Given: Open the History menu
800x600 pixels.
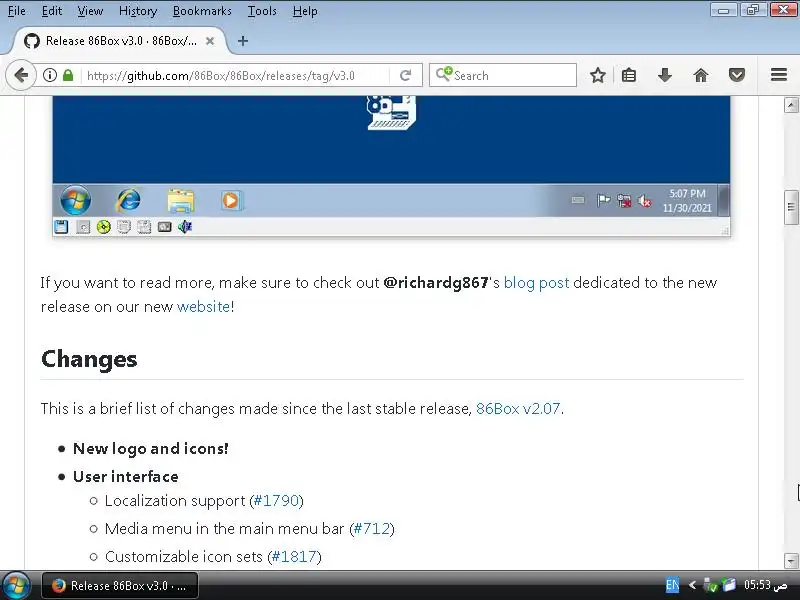Looking at the screenshot, I should 138,11.
